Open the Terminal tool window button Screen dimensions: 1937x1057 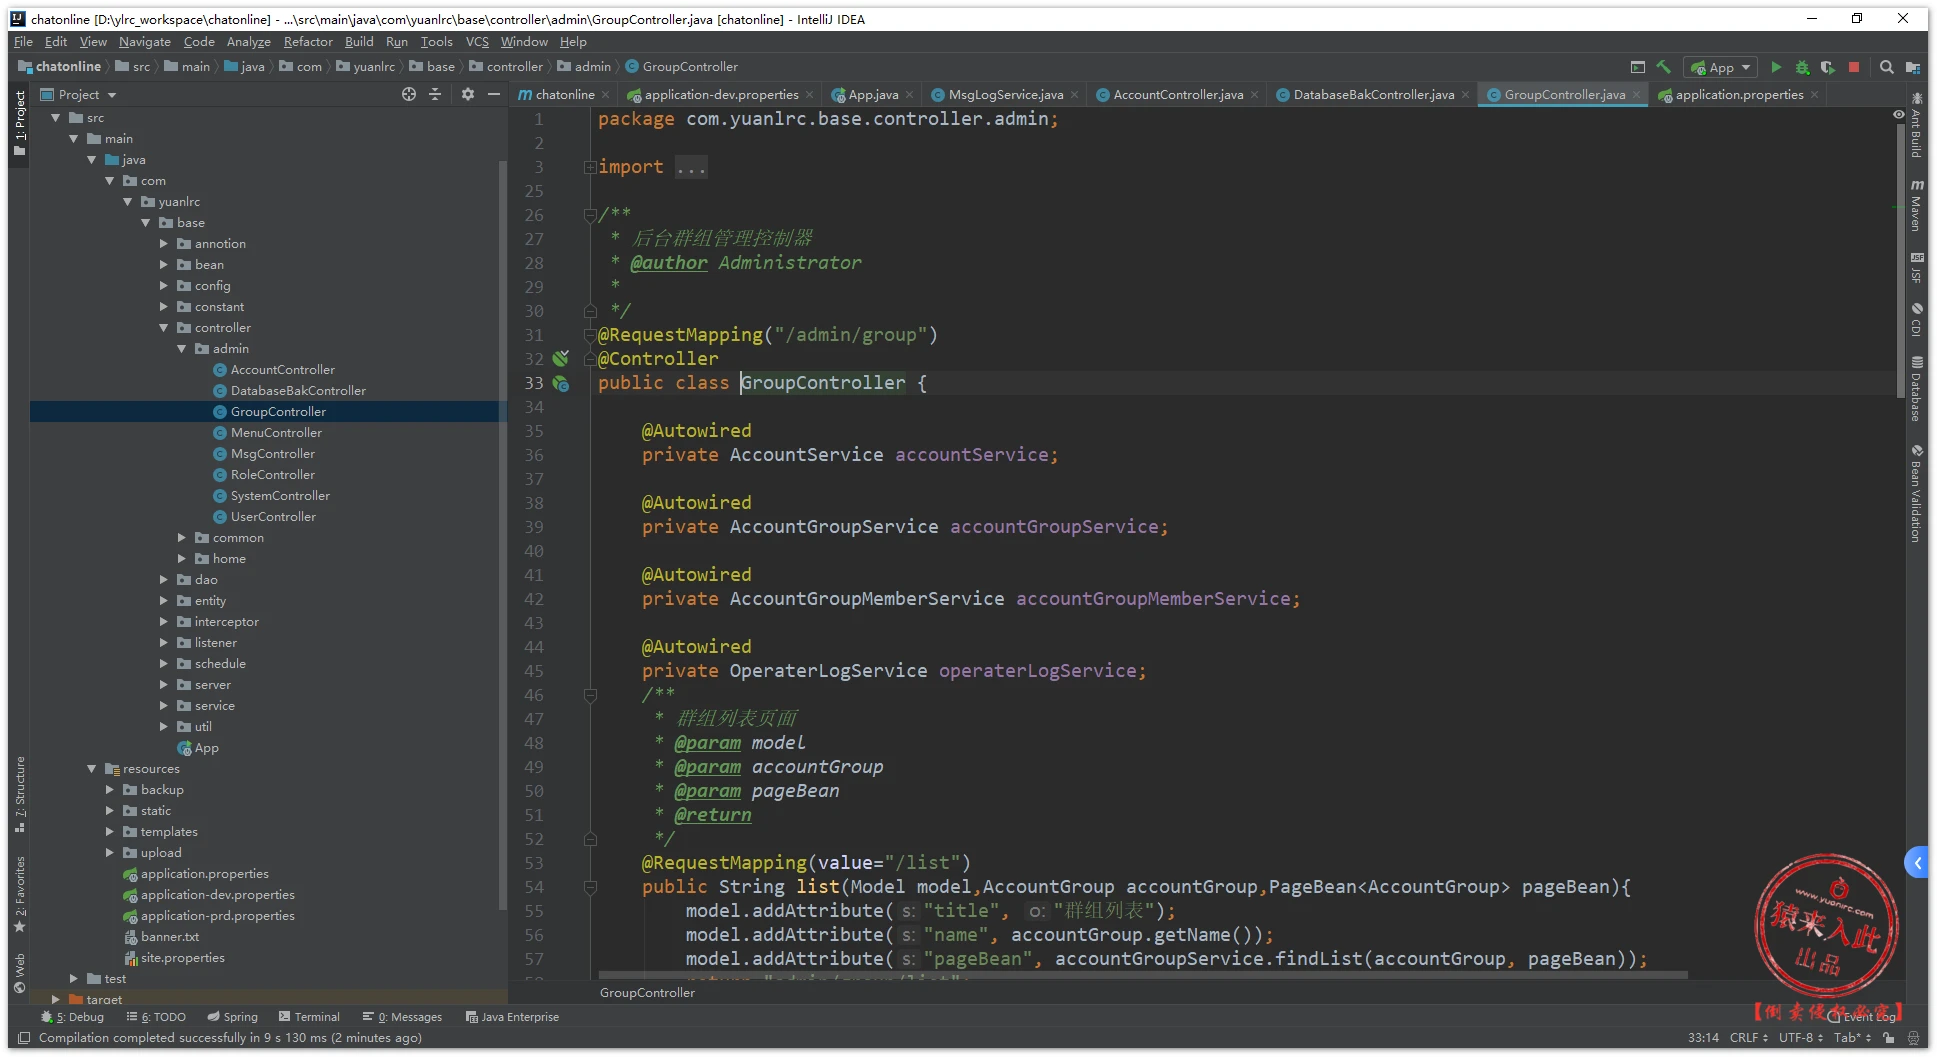point(309,1017)
